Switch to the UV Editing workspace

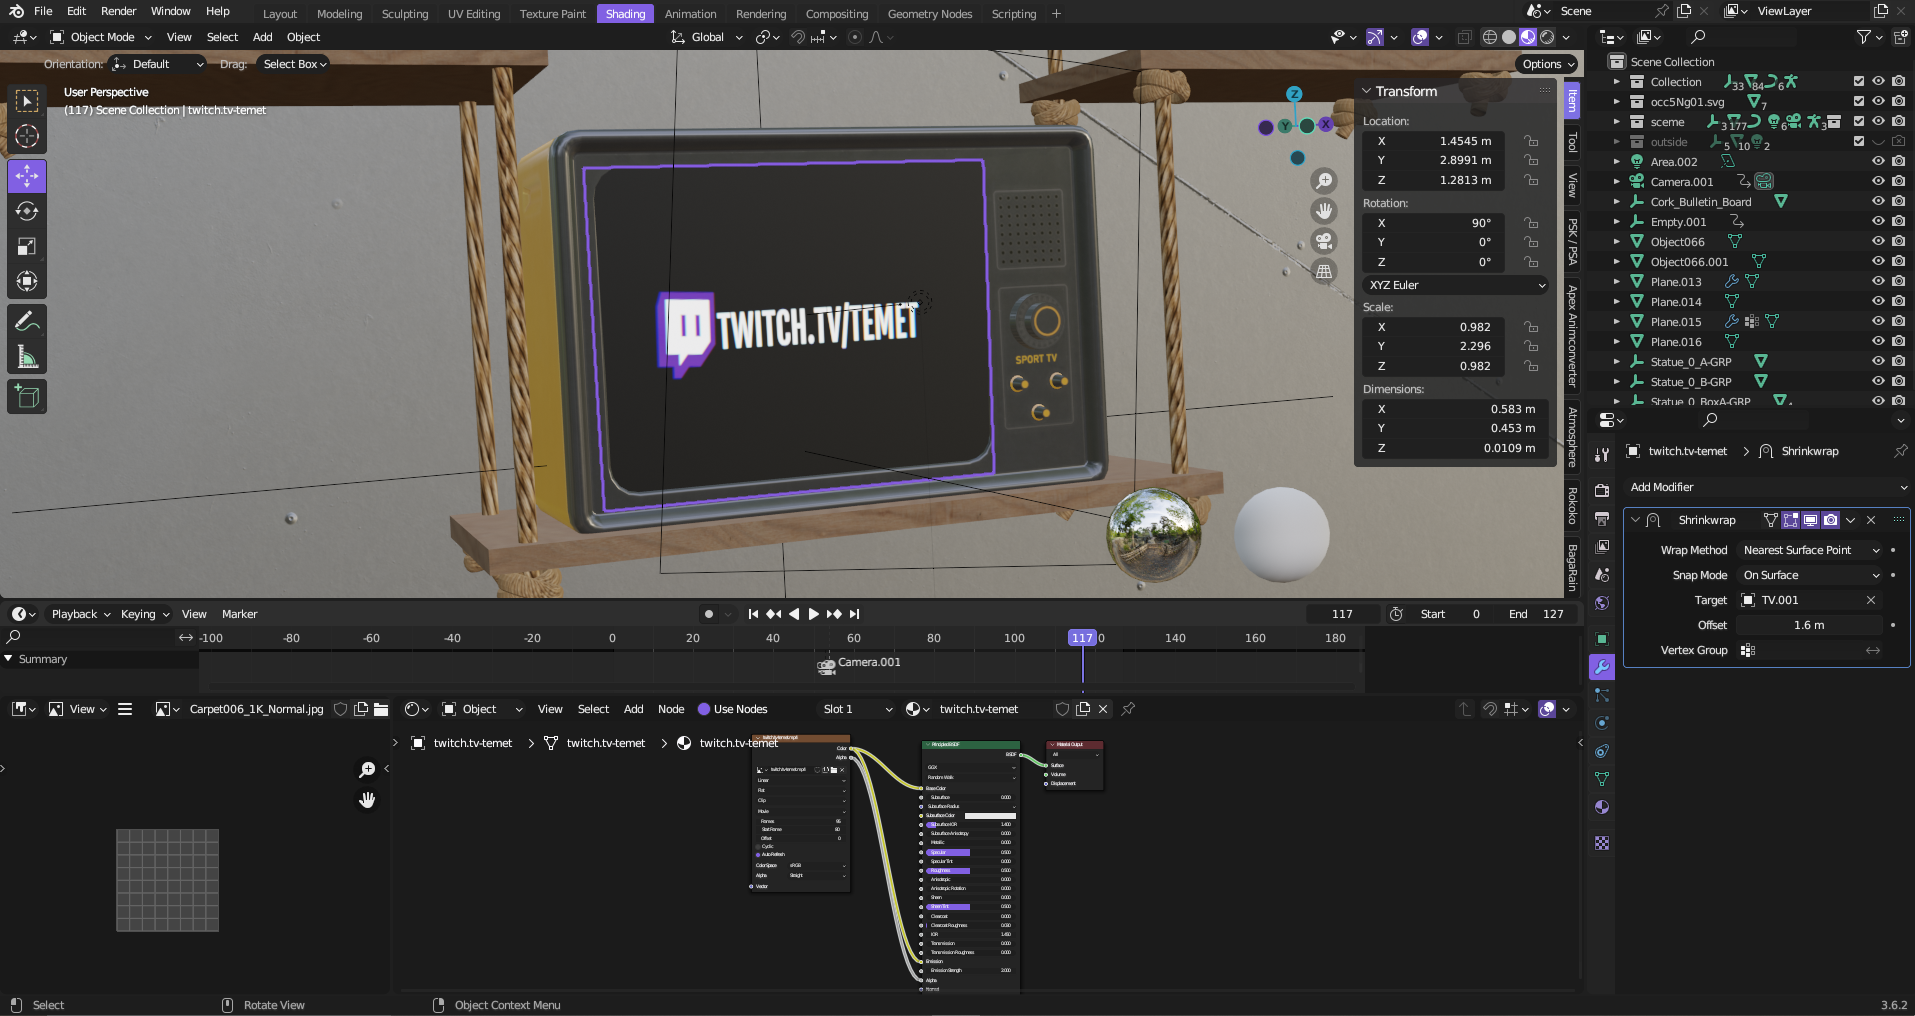pos(474,14)
